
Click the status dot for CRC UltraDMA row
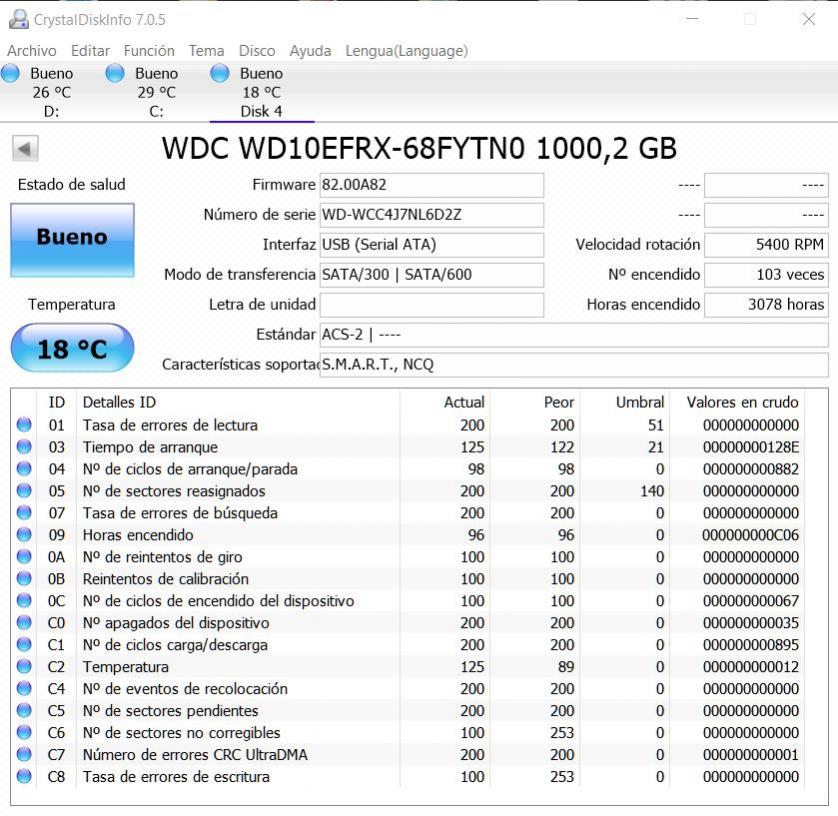(24, 754)
